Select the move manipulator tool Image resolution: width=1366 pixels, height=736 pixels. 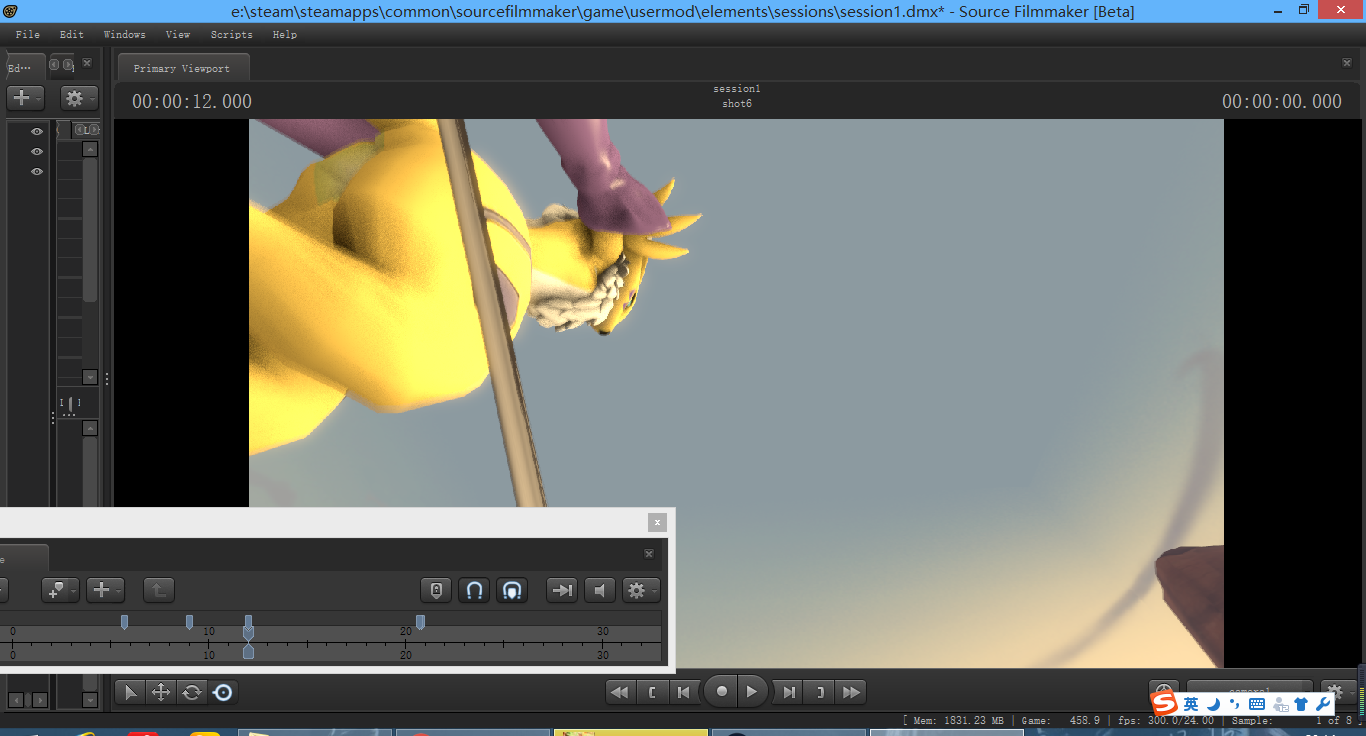160,692
